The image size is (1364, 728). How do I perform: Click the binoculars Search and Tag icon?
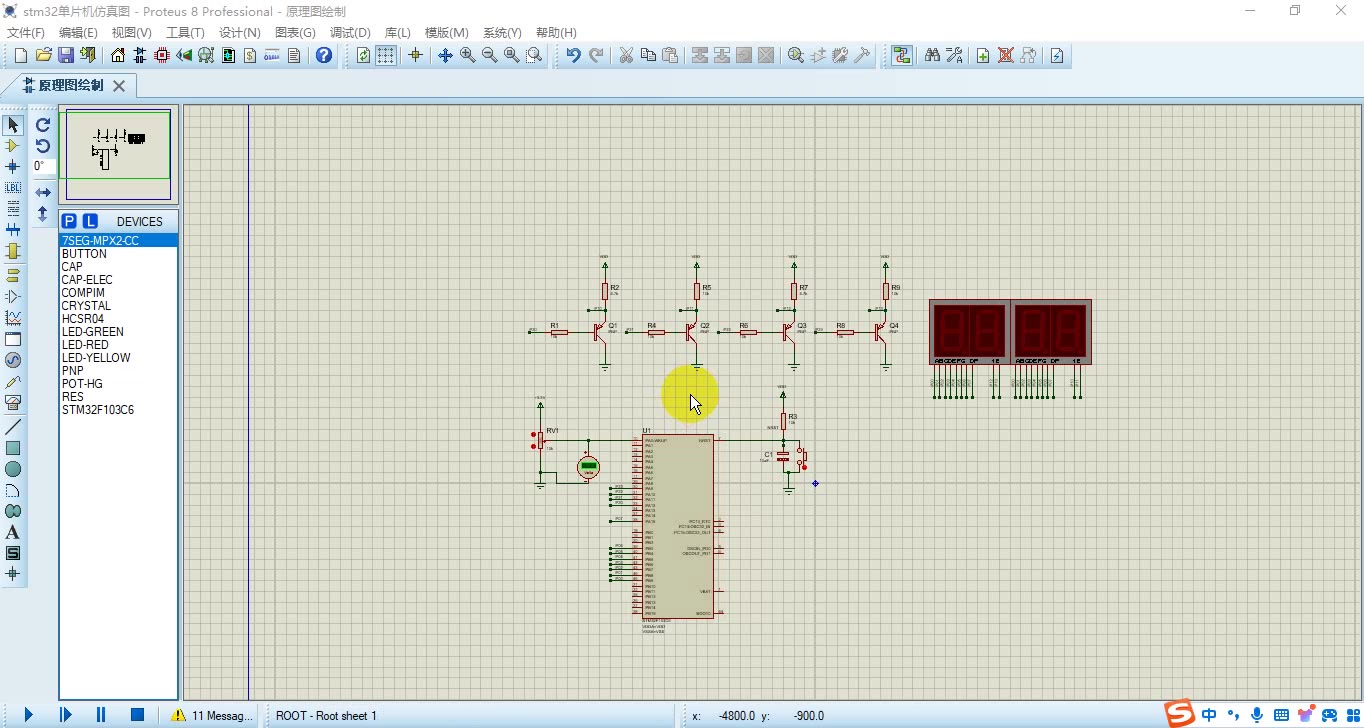tap(932, 55)
